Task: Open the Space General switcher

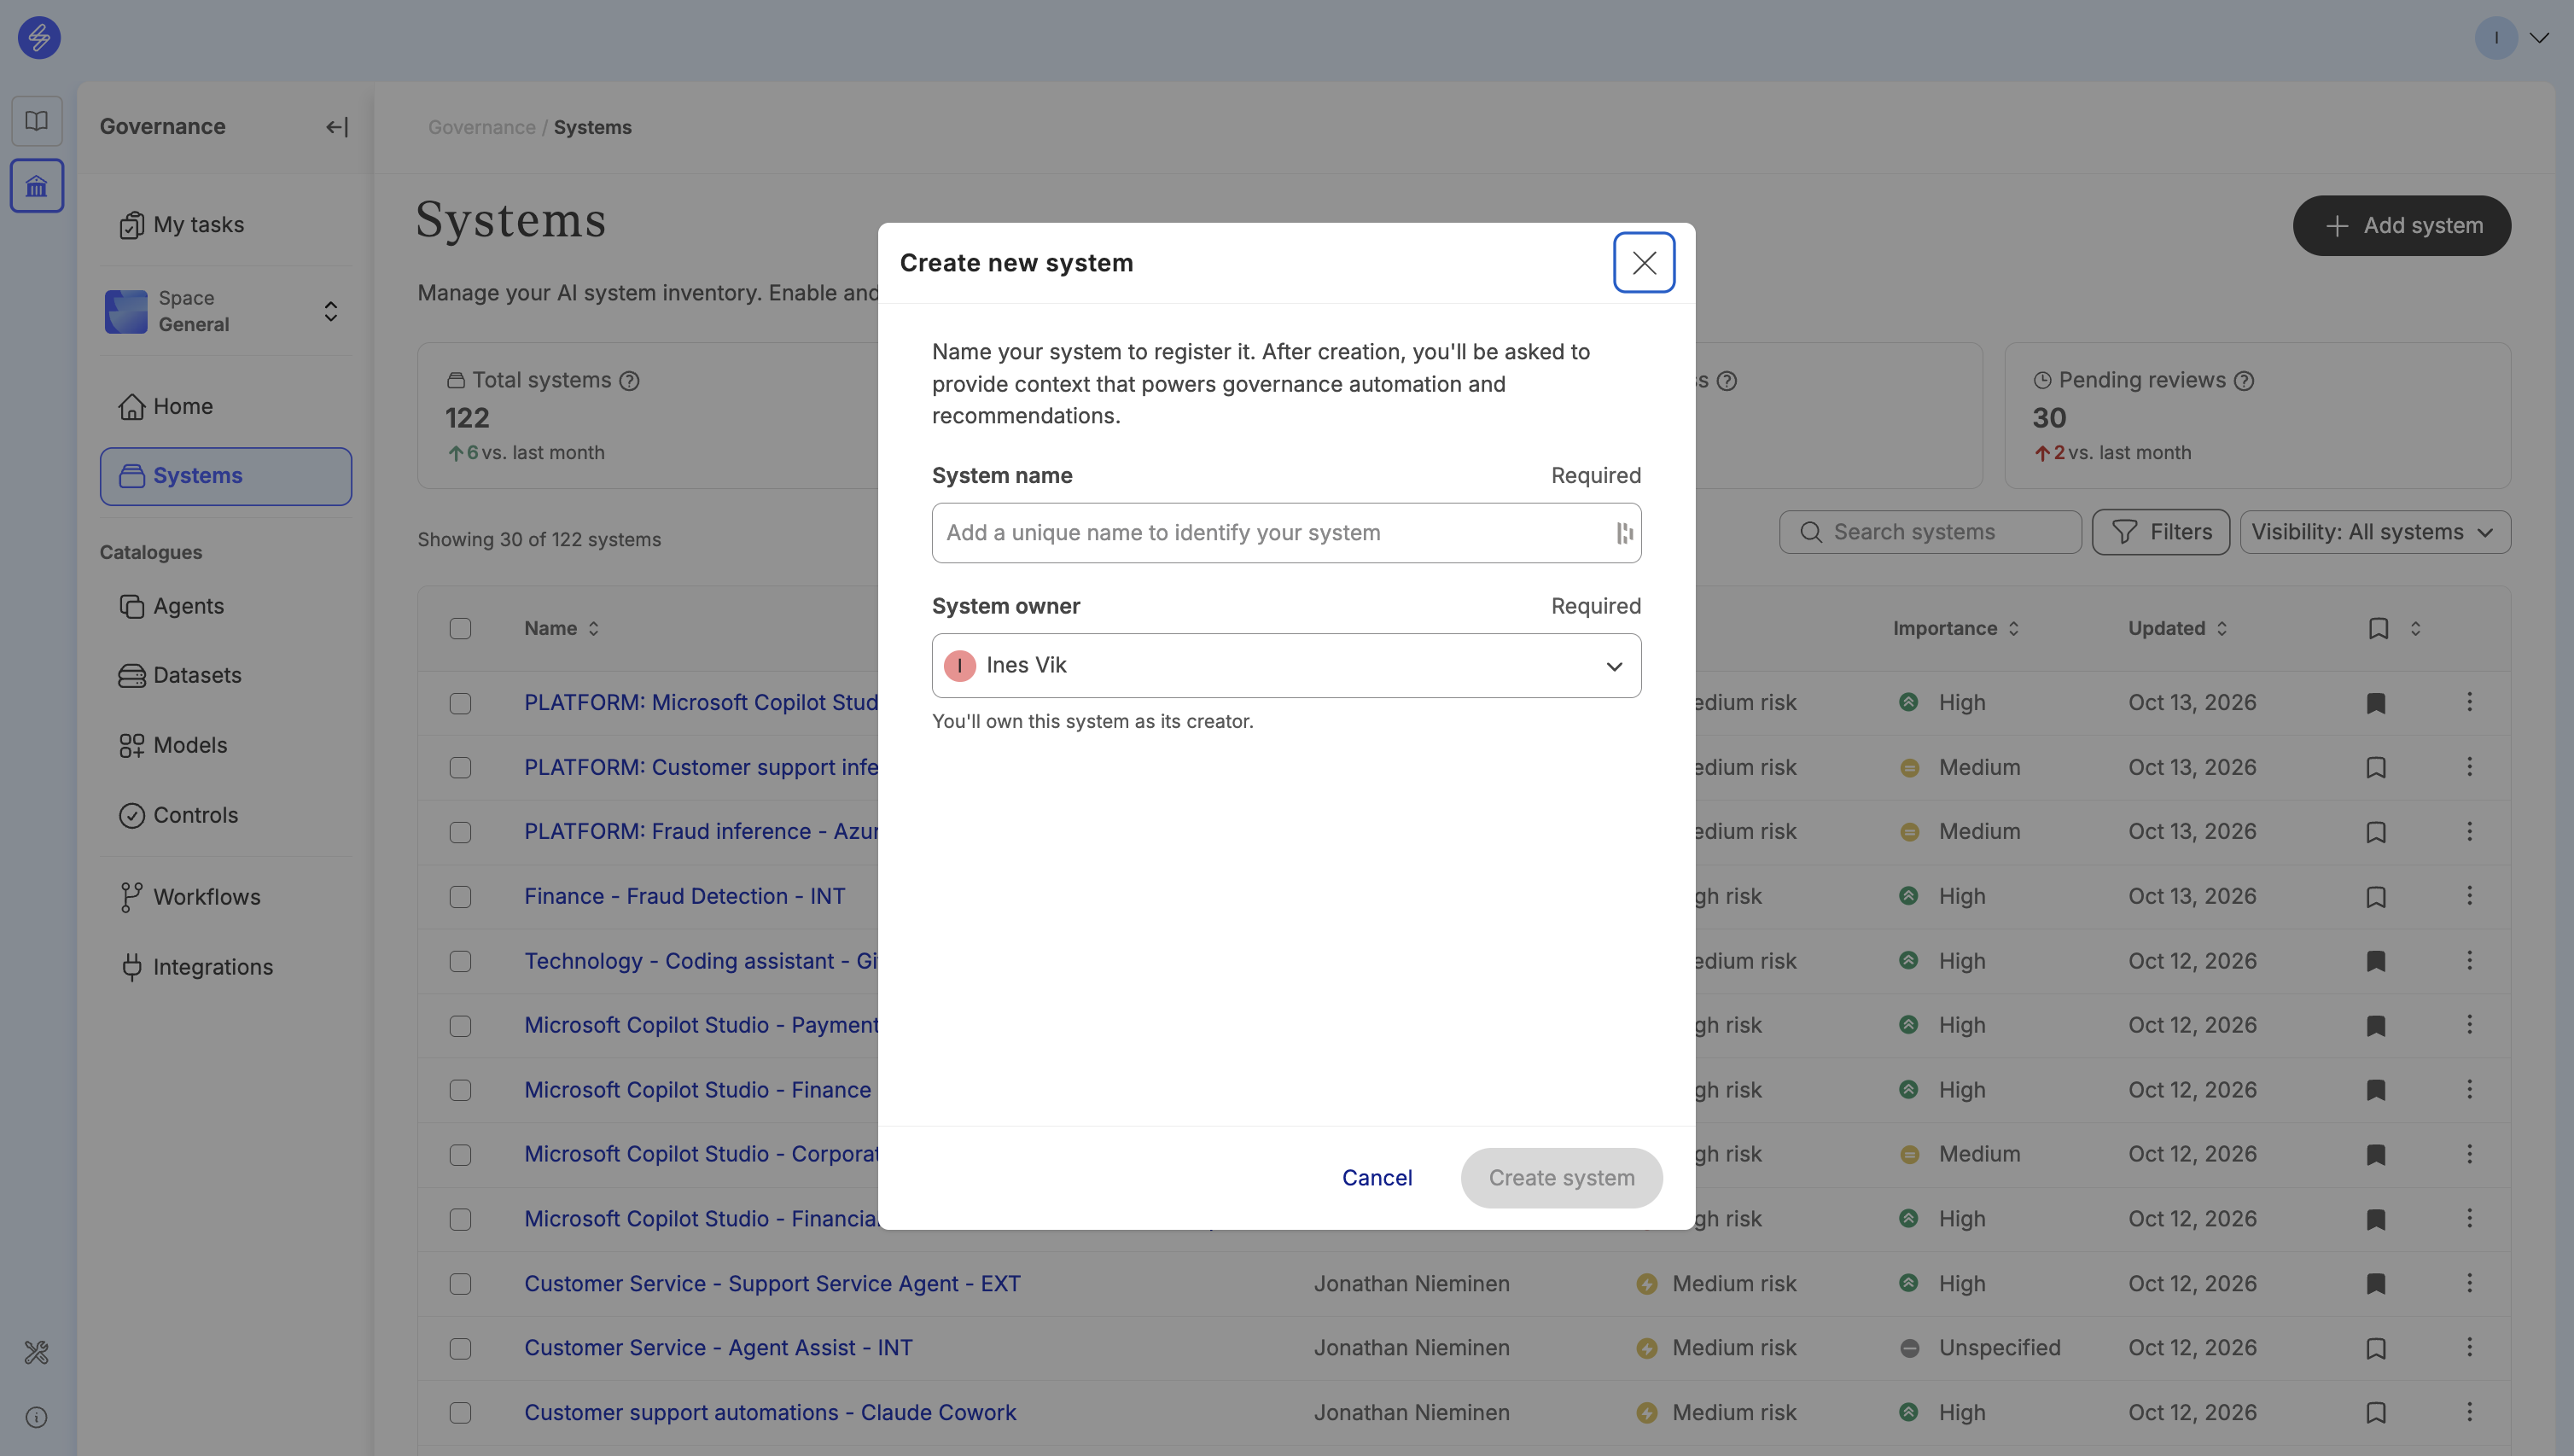Action: coord(226,311)
